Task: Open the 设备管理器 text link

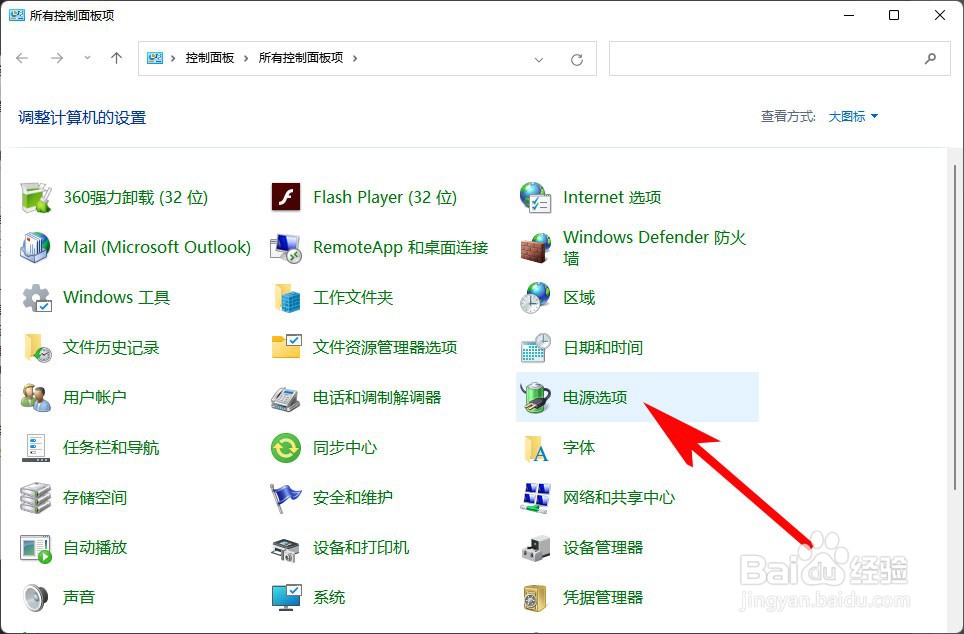Action: (603, 547)
